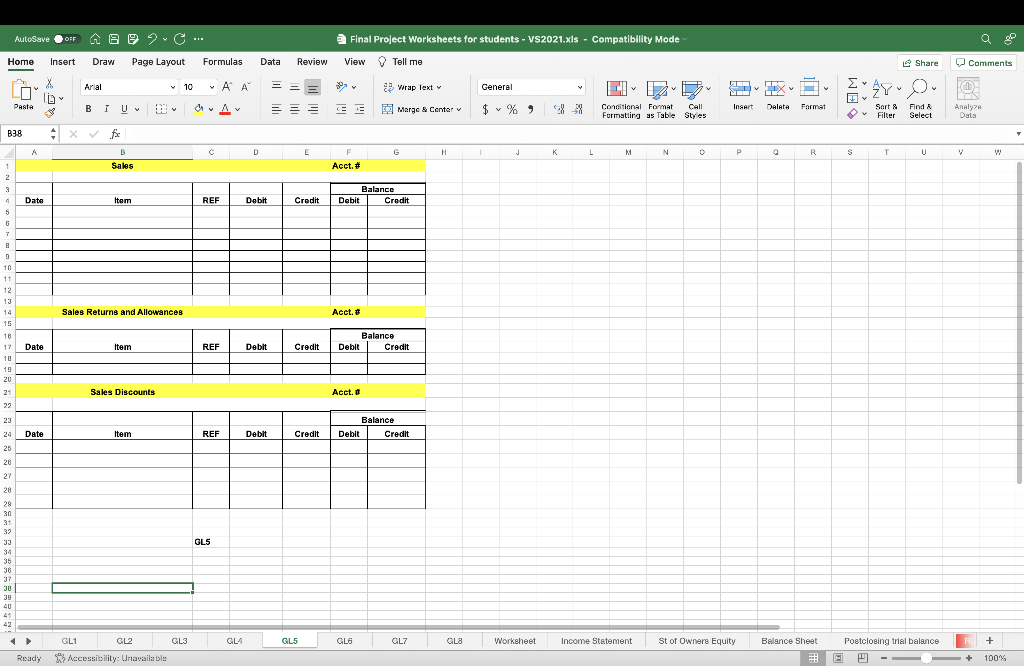Switch to the GL6 sheet tab
This screenshot has height=666, width=1024.
[x=345, y=641]
